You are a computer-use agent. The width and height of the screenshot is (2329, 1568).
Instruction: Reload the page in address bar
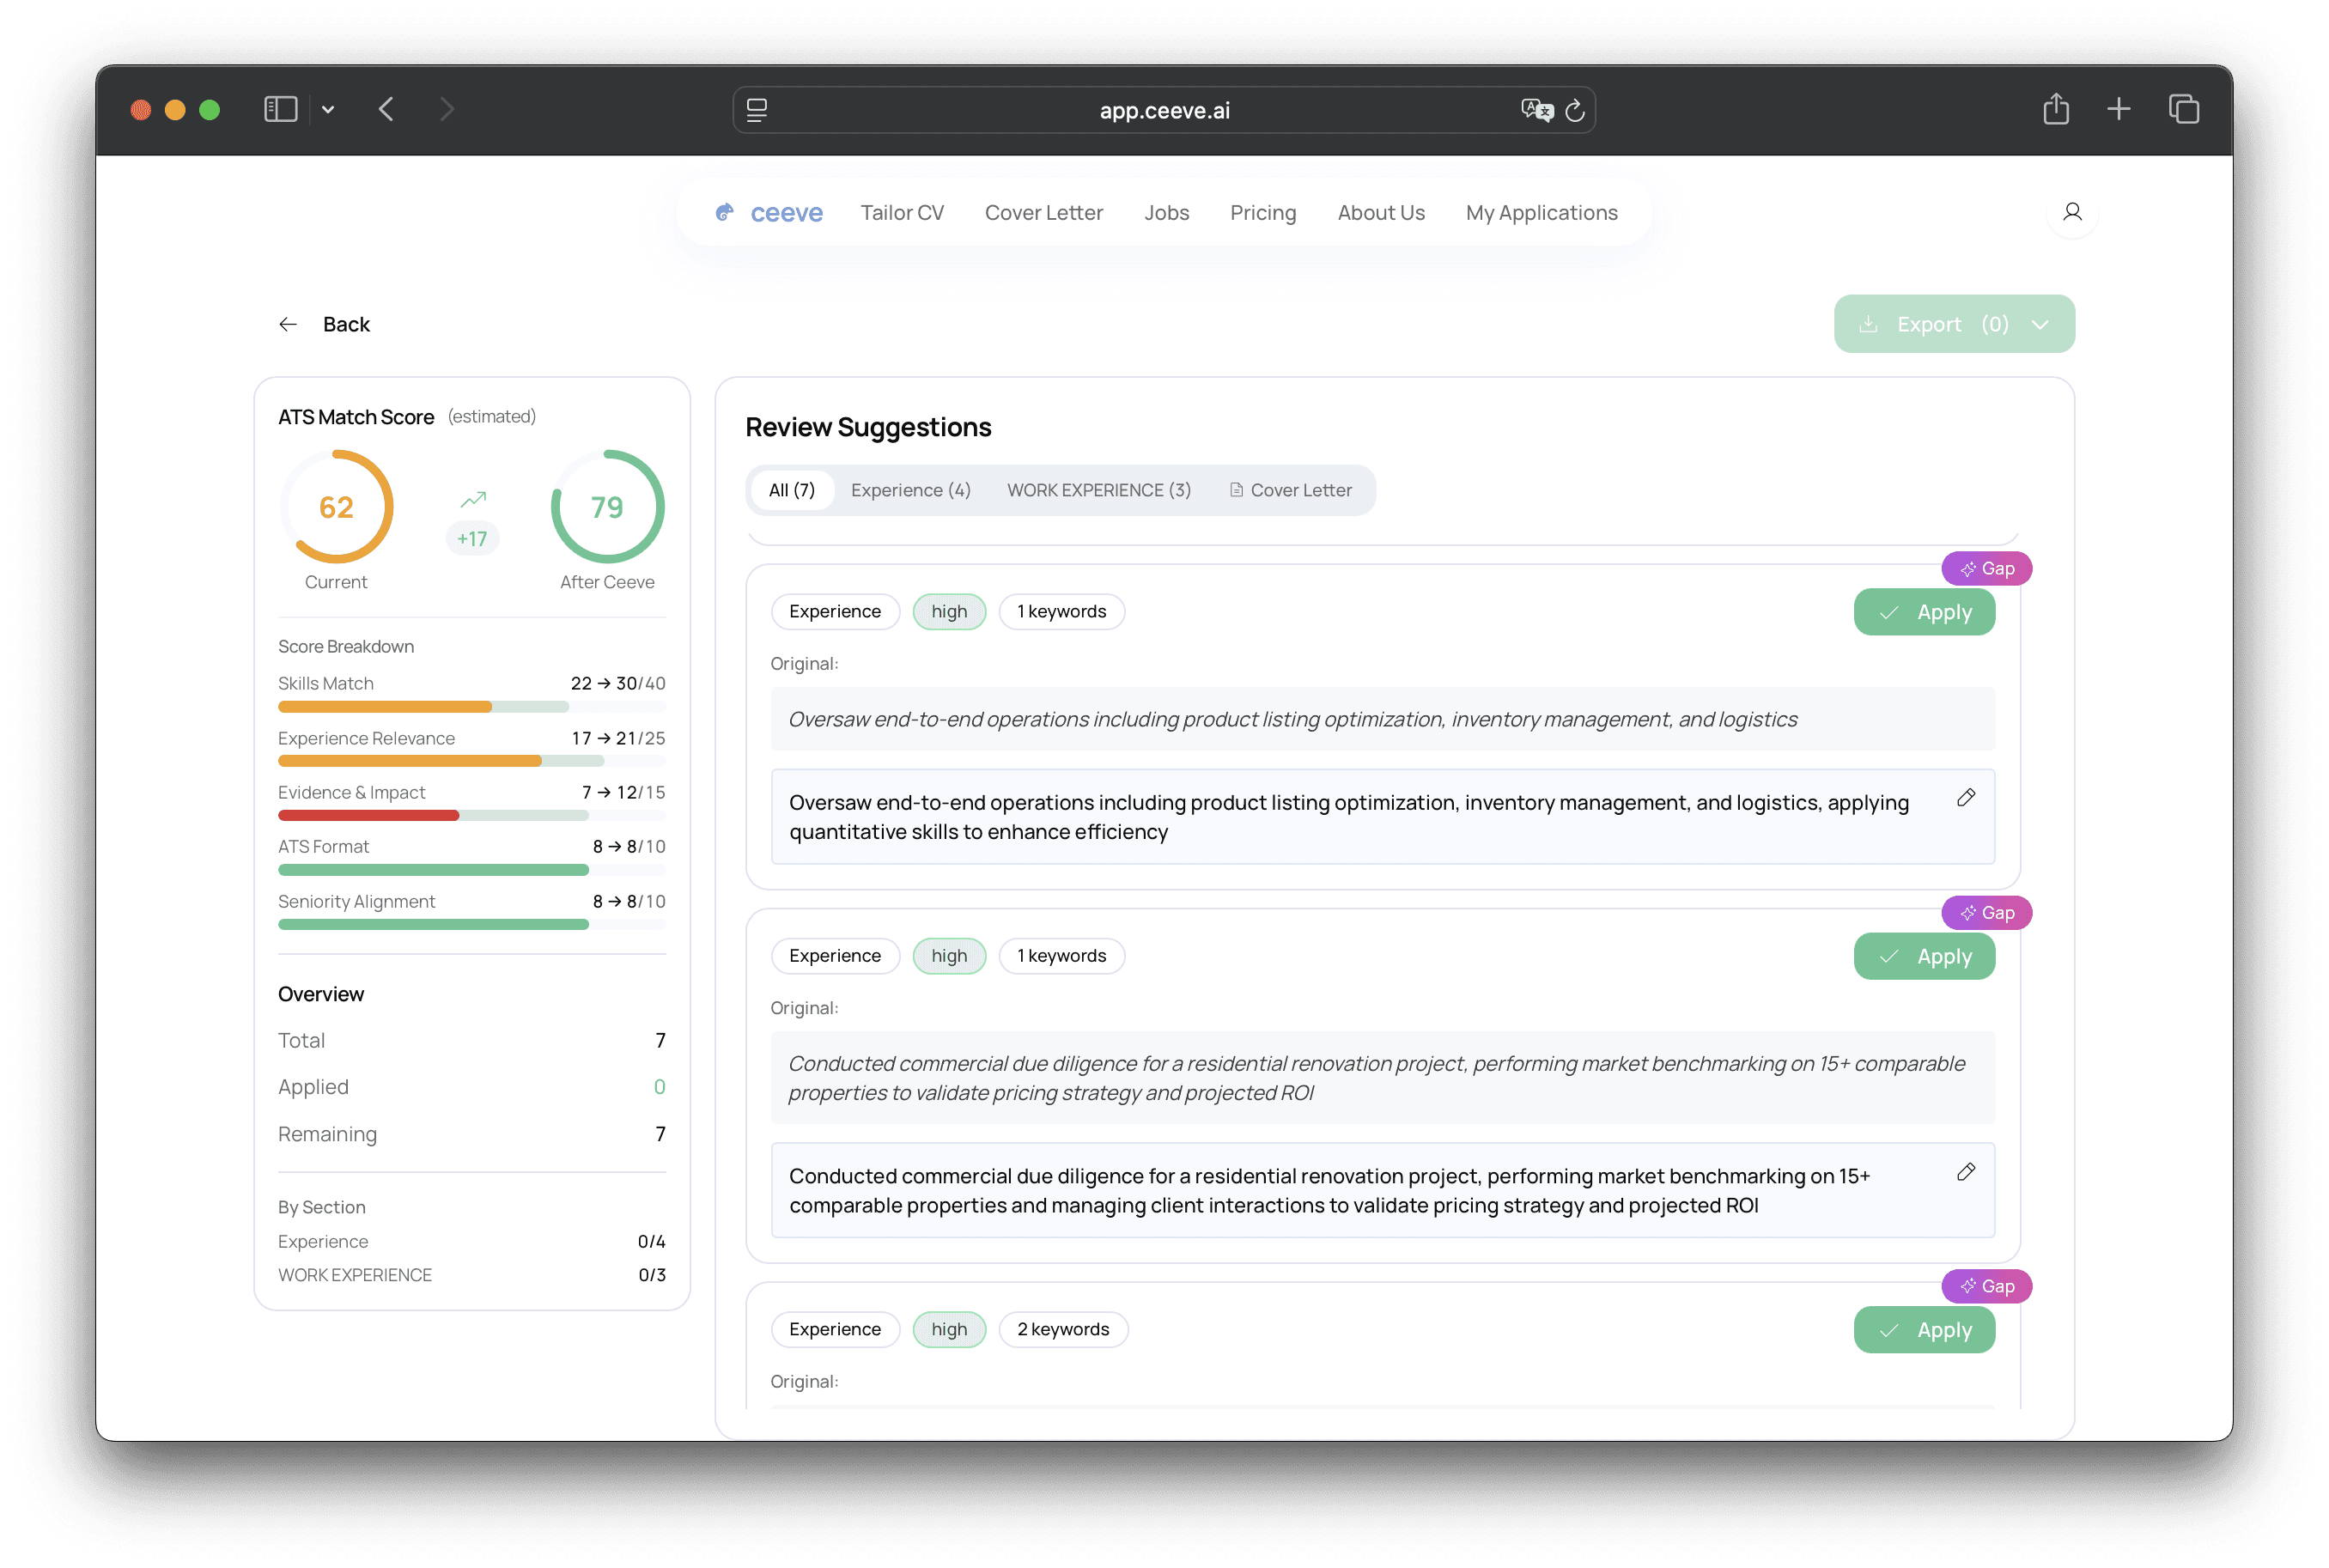(1575, 110)
